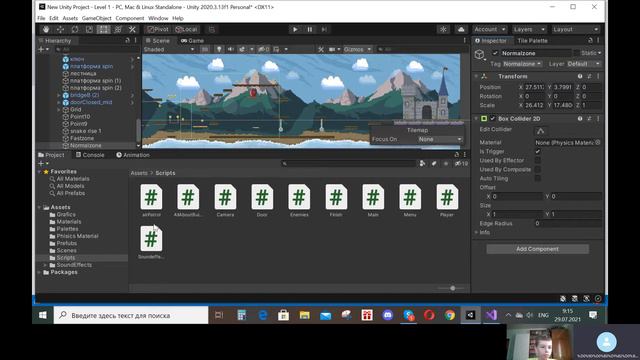Open cloud services icon
Image resolution: width=640 pixels, height=360 pixels.
click(461, 29)
